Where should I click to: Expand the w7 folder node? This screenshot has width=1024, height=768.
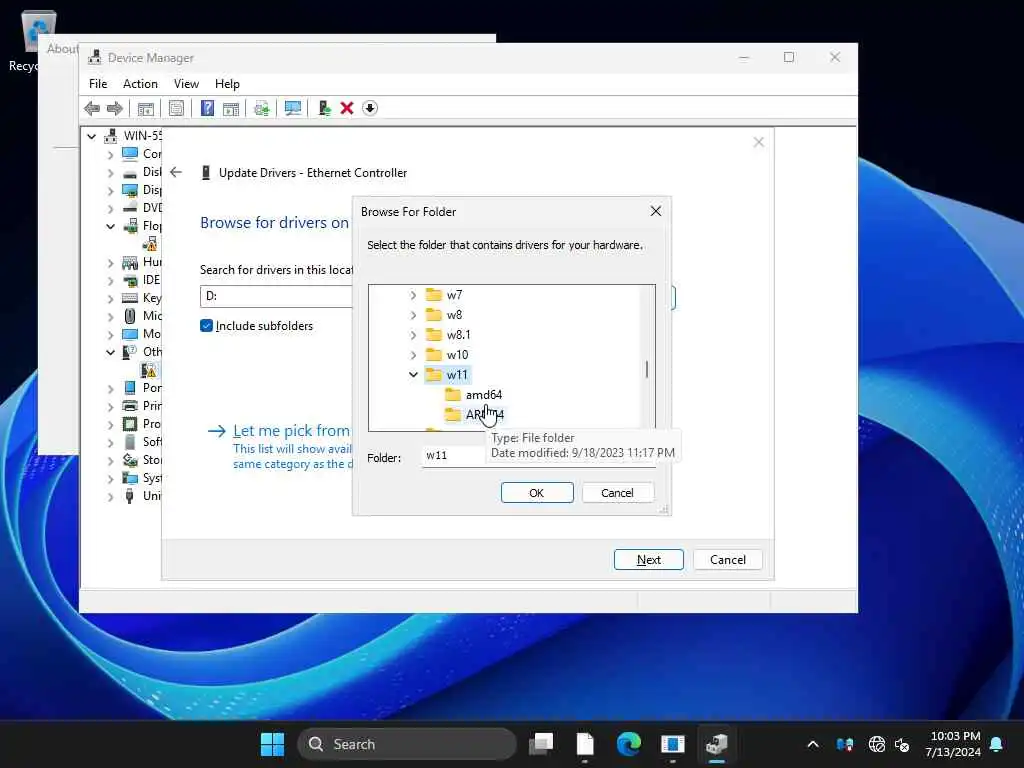coord(413,295)
